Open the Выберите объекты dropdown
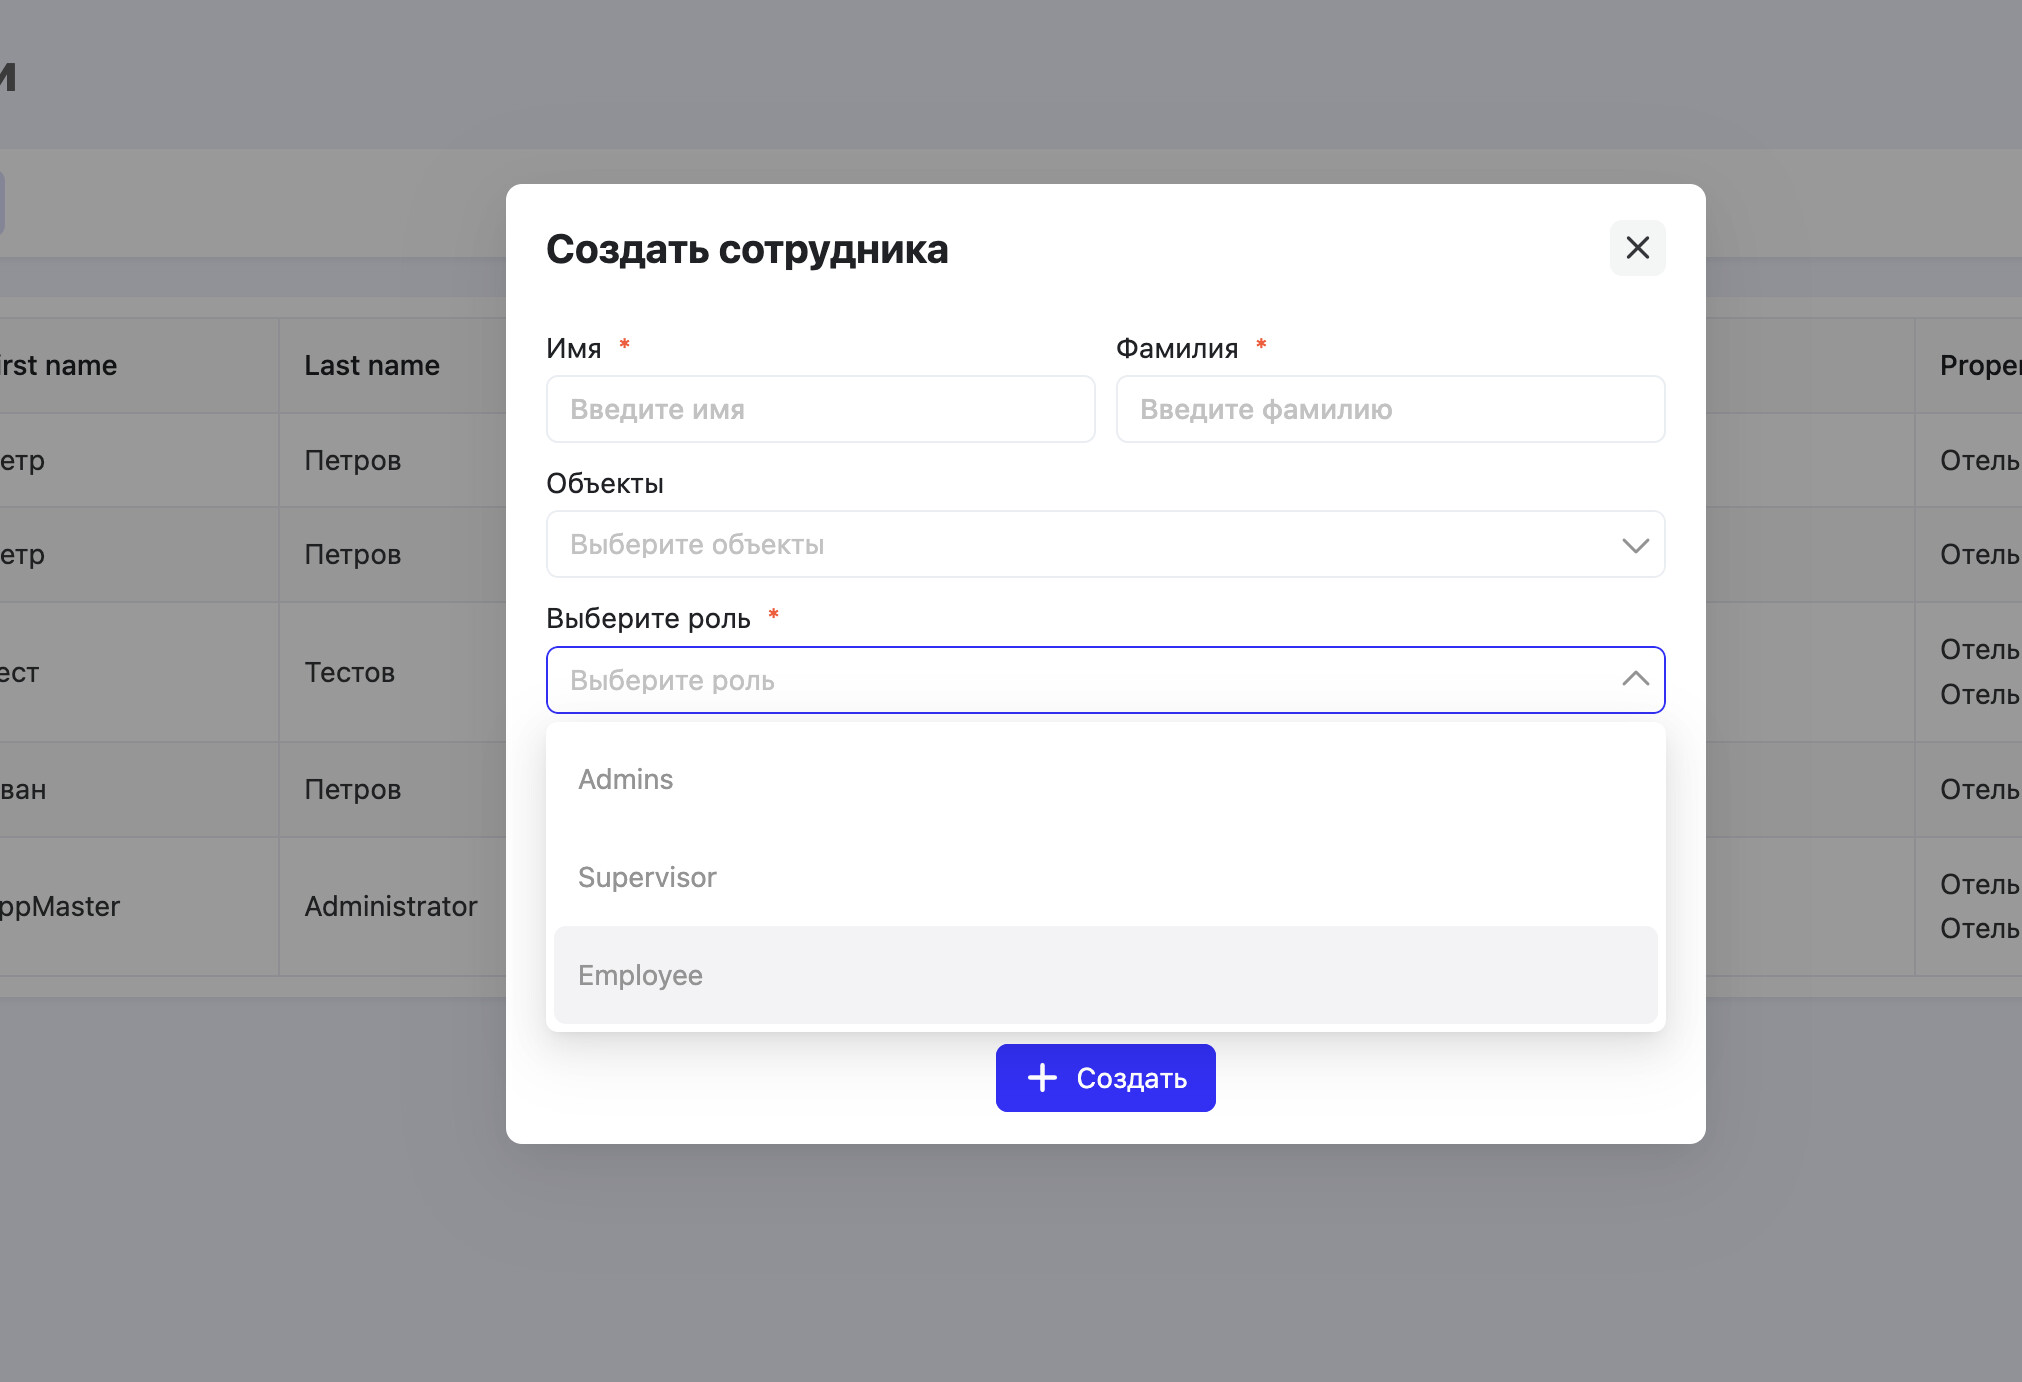This screenshot has height=1382, width=2022. [1105, 544]
